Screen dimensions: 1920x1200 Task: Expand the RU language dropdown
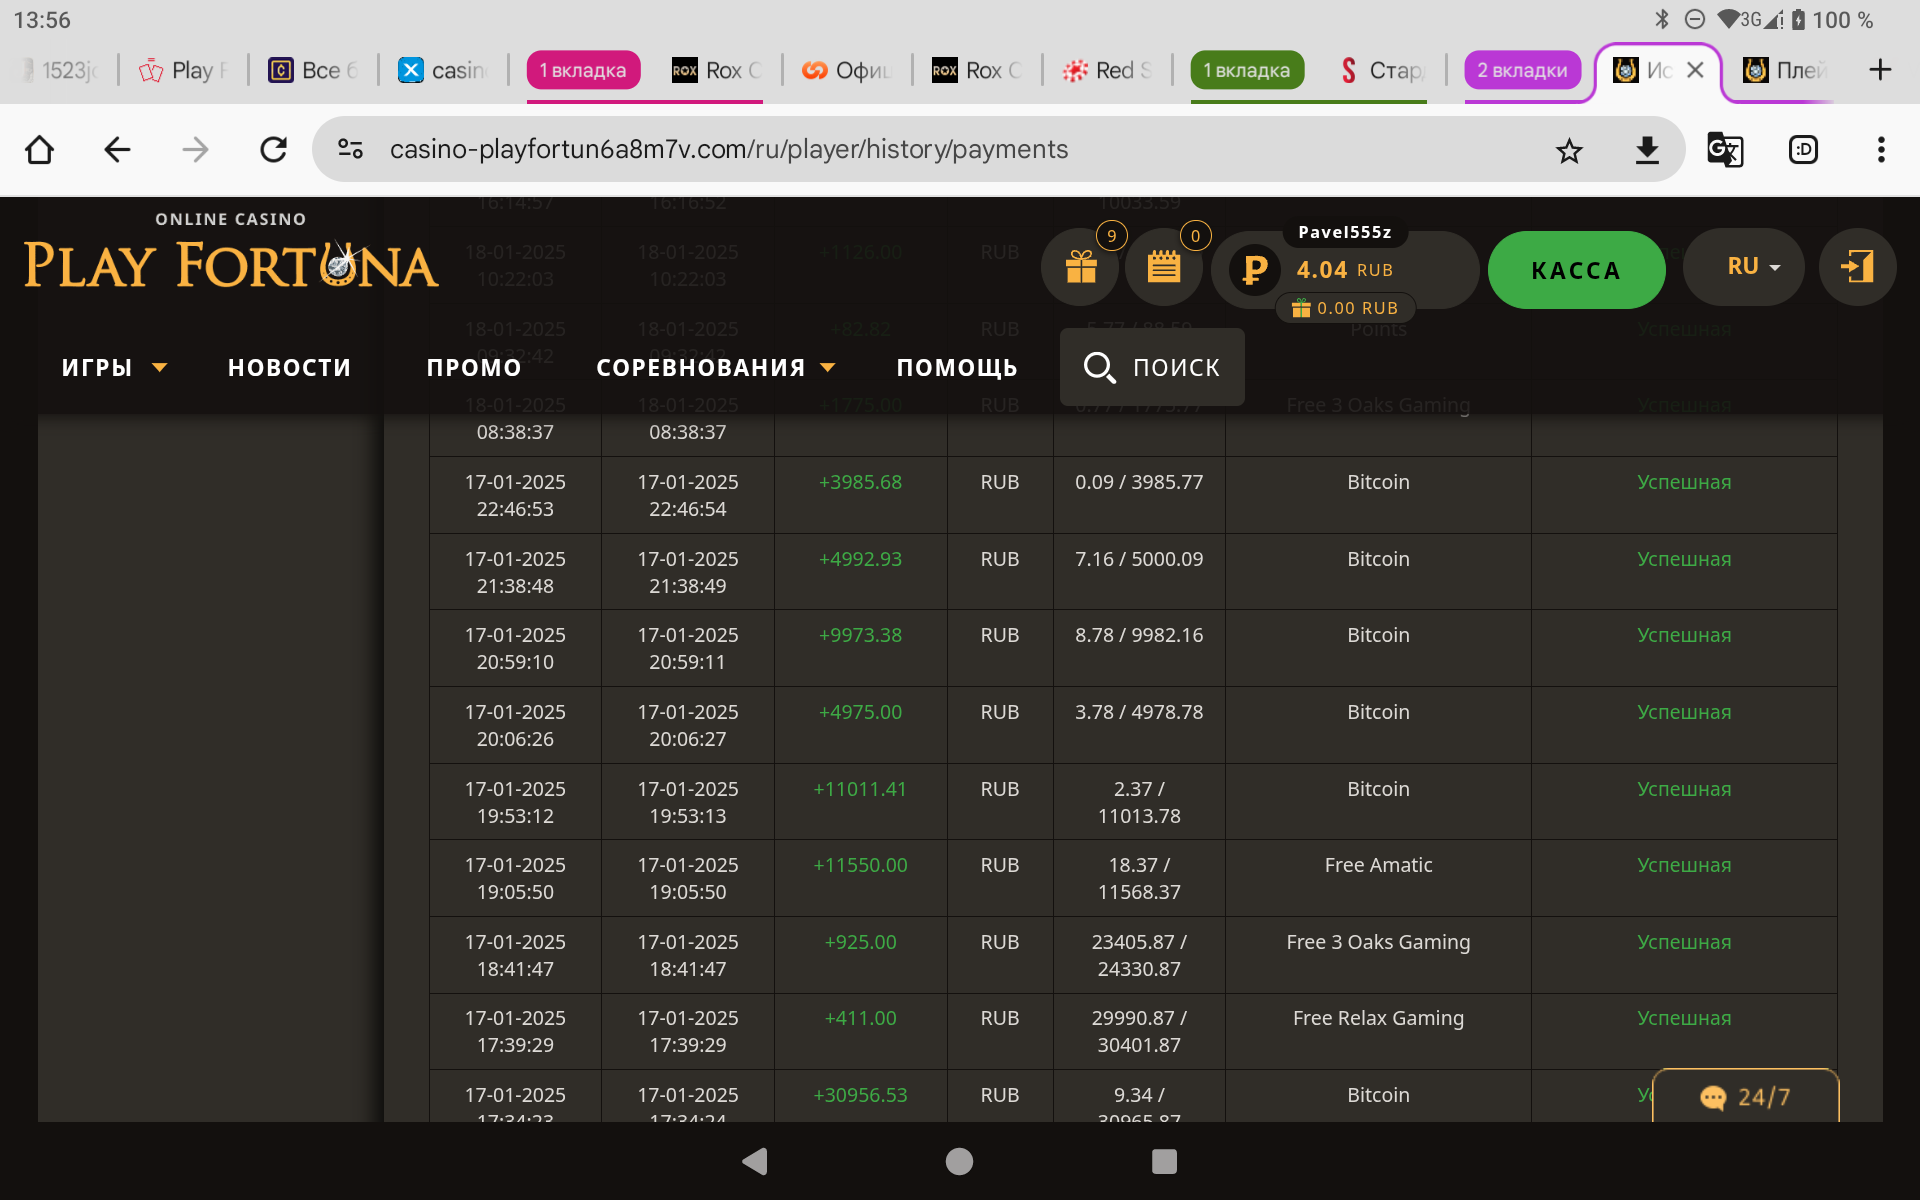tap(1753, 267)
